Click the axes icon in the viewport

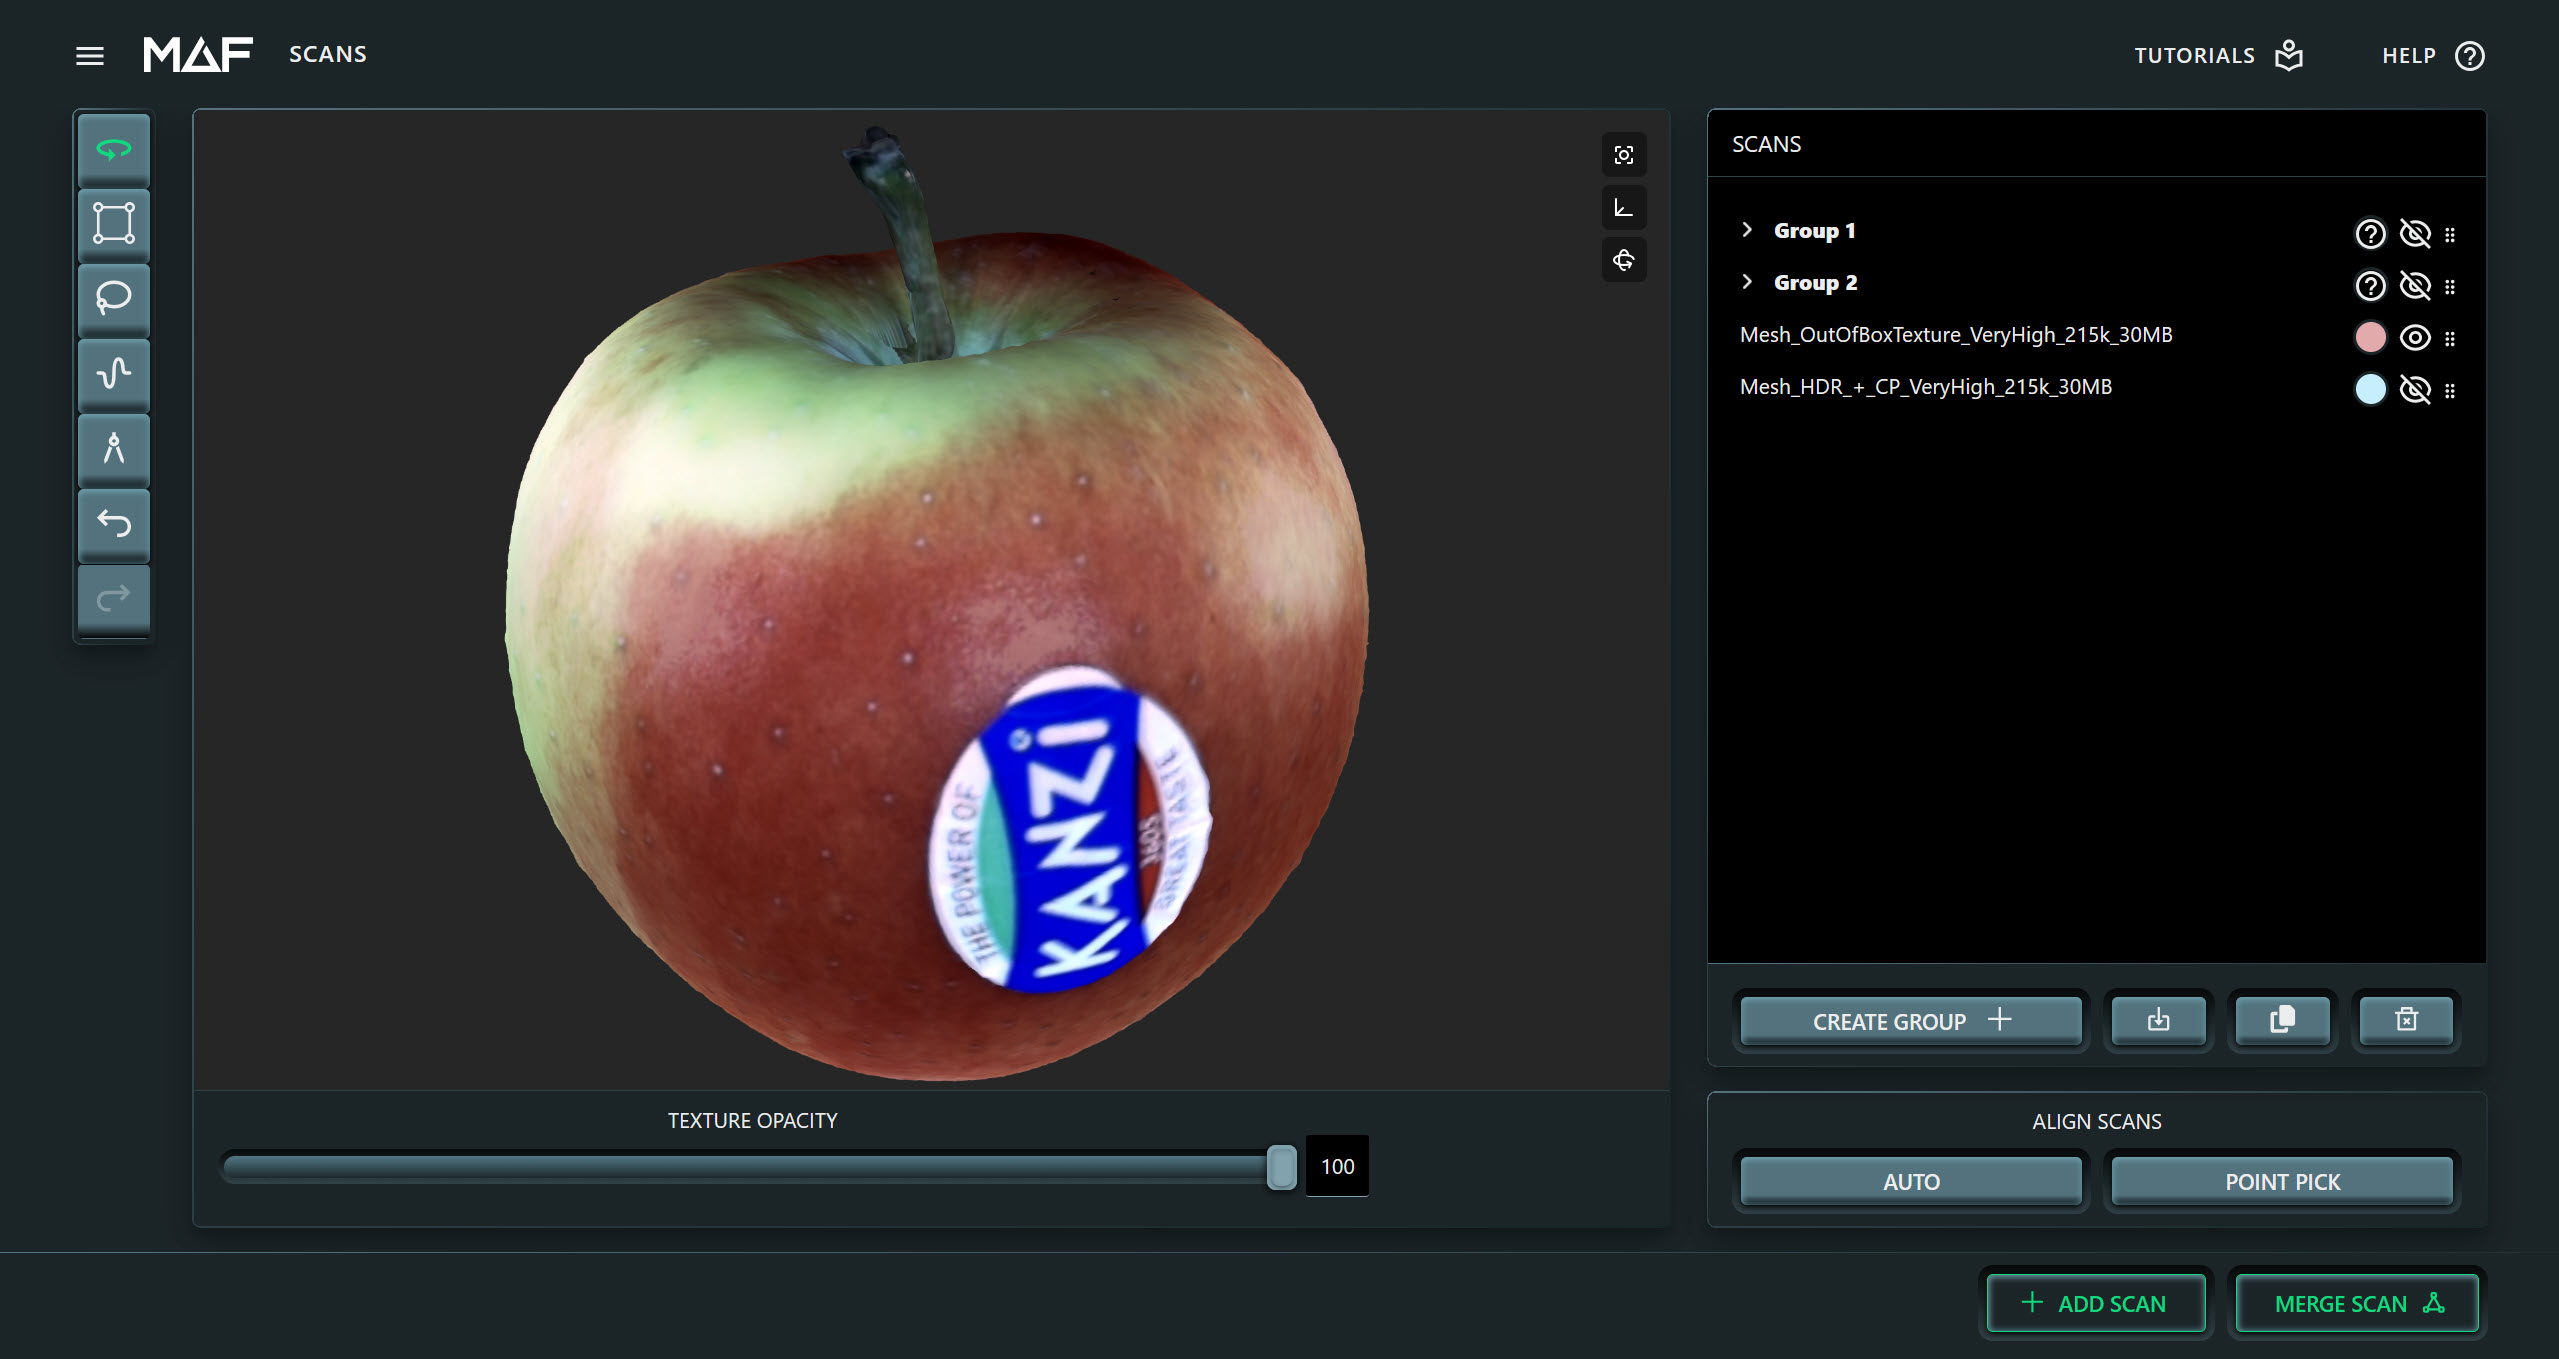[1623, 208]
